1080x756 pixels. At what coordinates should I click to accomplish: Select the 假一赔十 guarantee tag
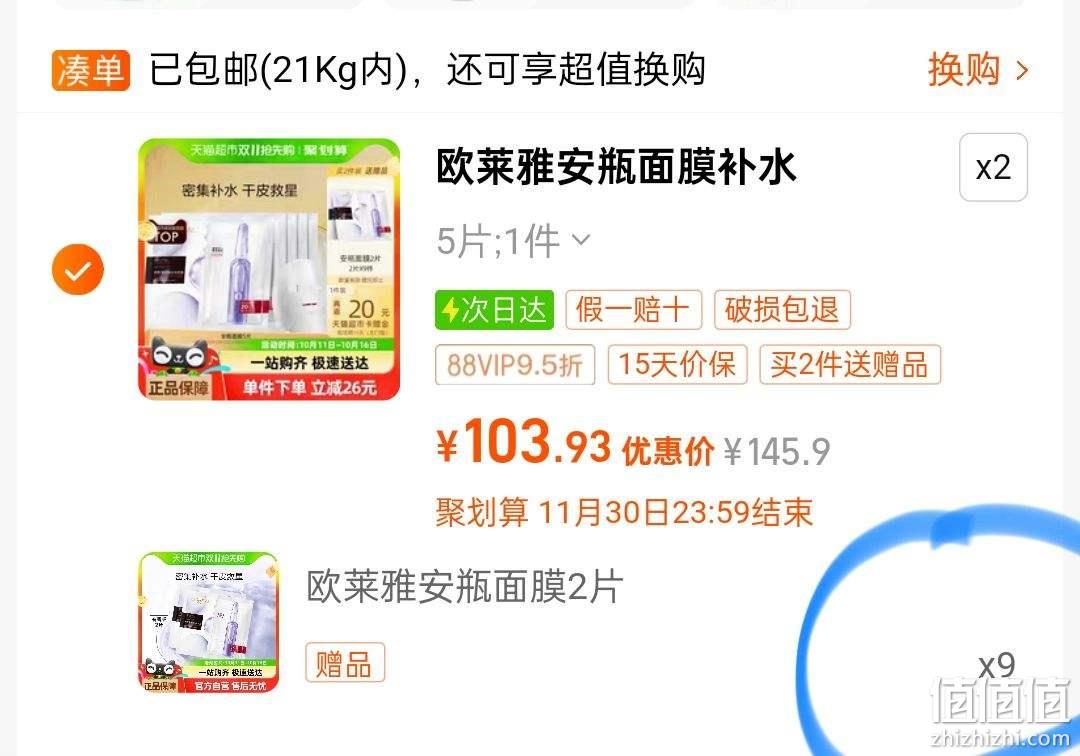point(634,310)
